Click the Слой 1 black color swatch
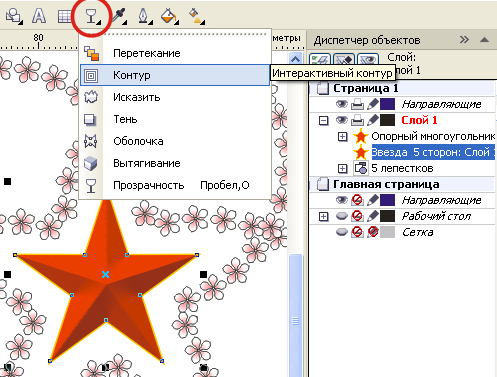497x377 pixels. (x=388, y=120)
